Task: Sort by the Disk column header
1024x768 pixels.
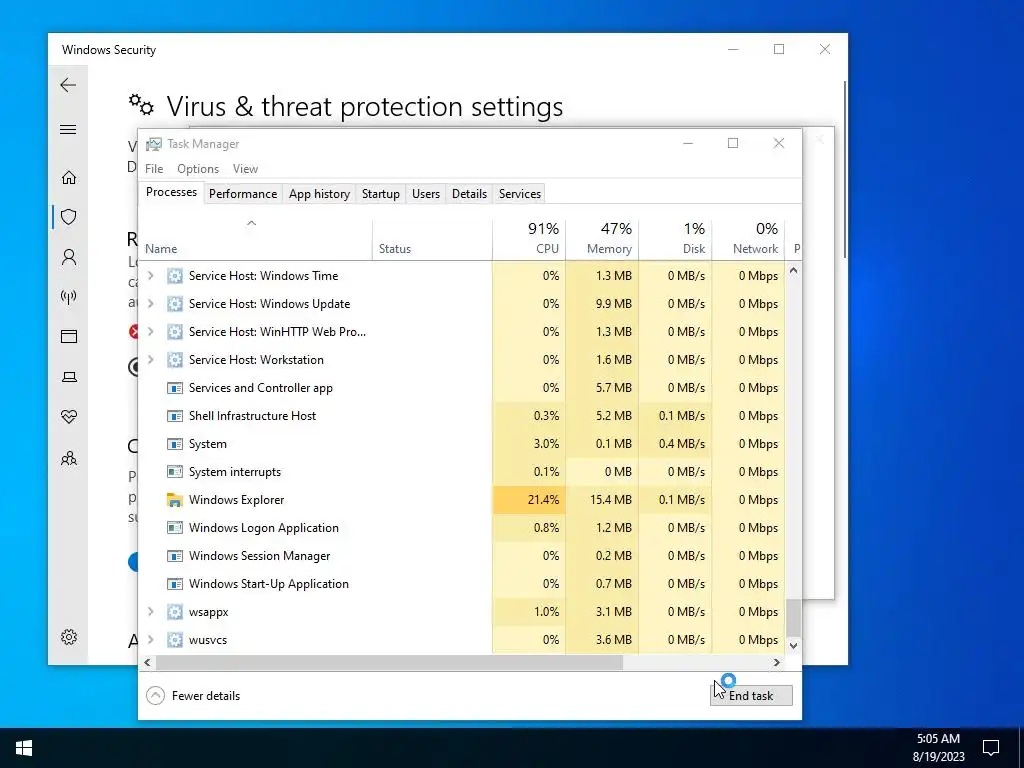Action: pyautogui.click(x=675, y=238)
